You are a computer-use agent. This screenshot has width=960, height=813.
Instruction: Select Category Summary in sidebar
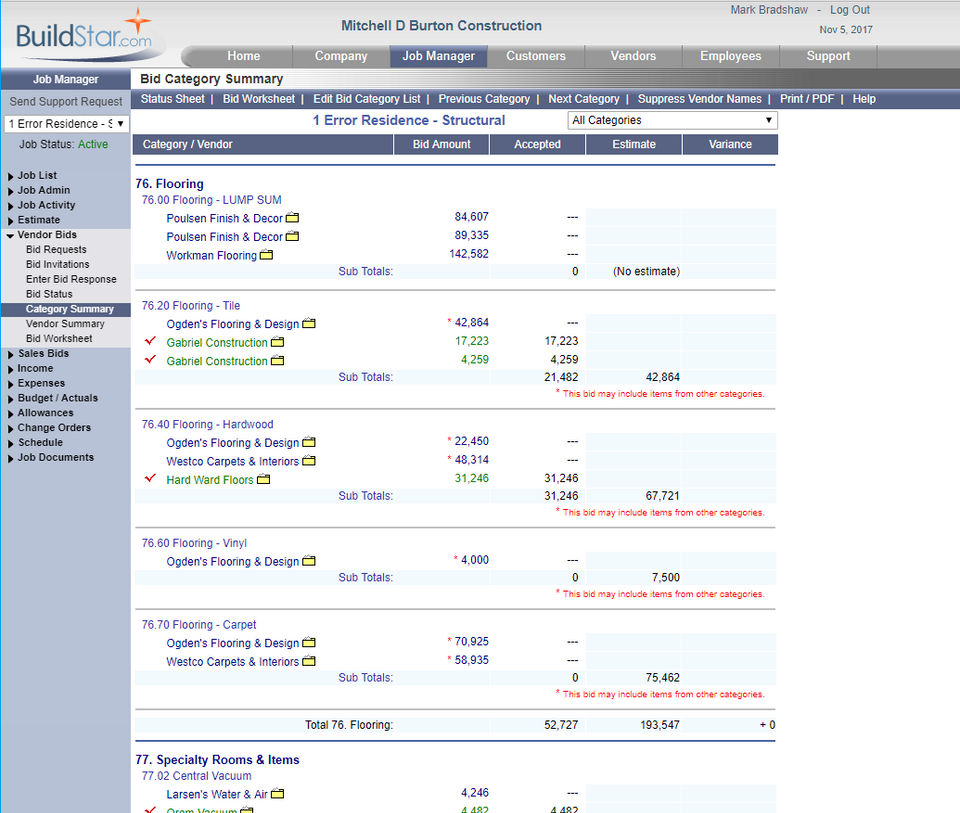(x=69, y=309)
